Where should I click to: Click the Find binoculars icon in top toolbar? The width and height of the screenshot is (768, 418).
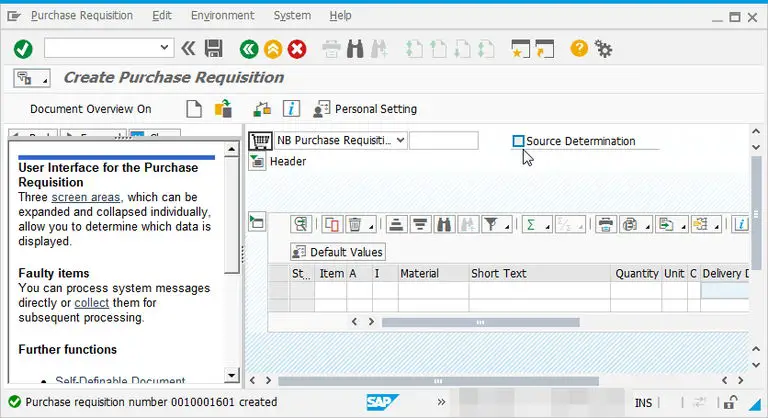(x=355, y=49)
